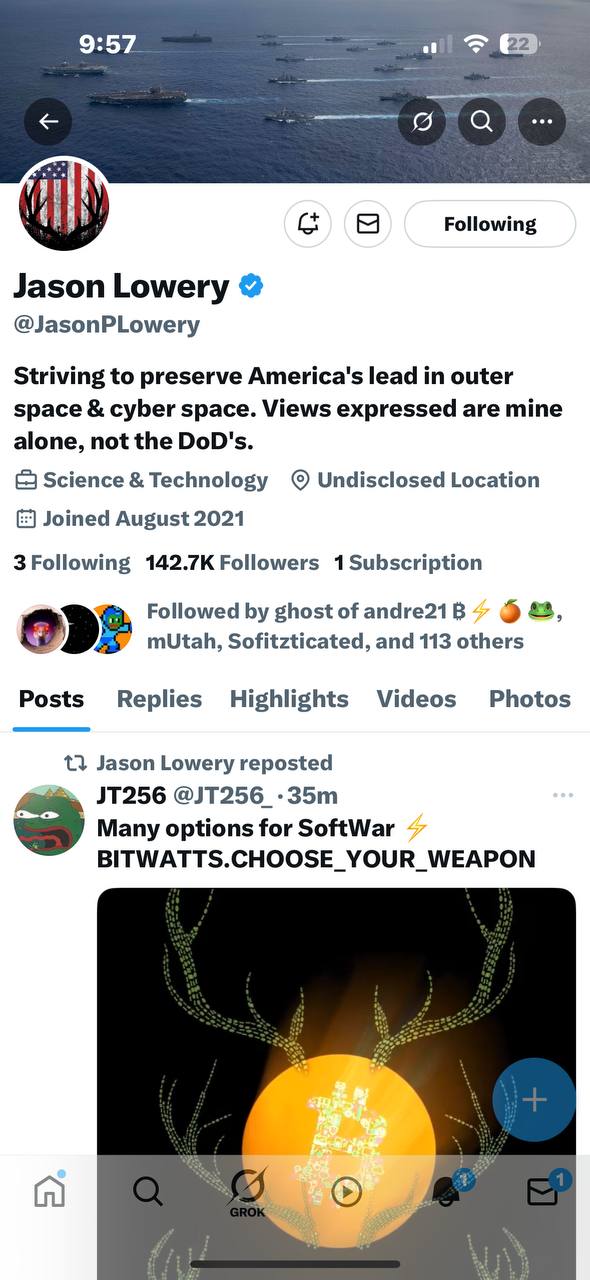This screenshot has height=1280, width=590.
Task: Compose a new post with plus button
Action: [x=534, y=1100]
